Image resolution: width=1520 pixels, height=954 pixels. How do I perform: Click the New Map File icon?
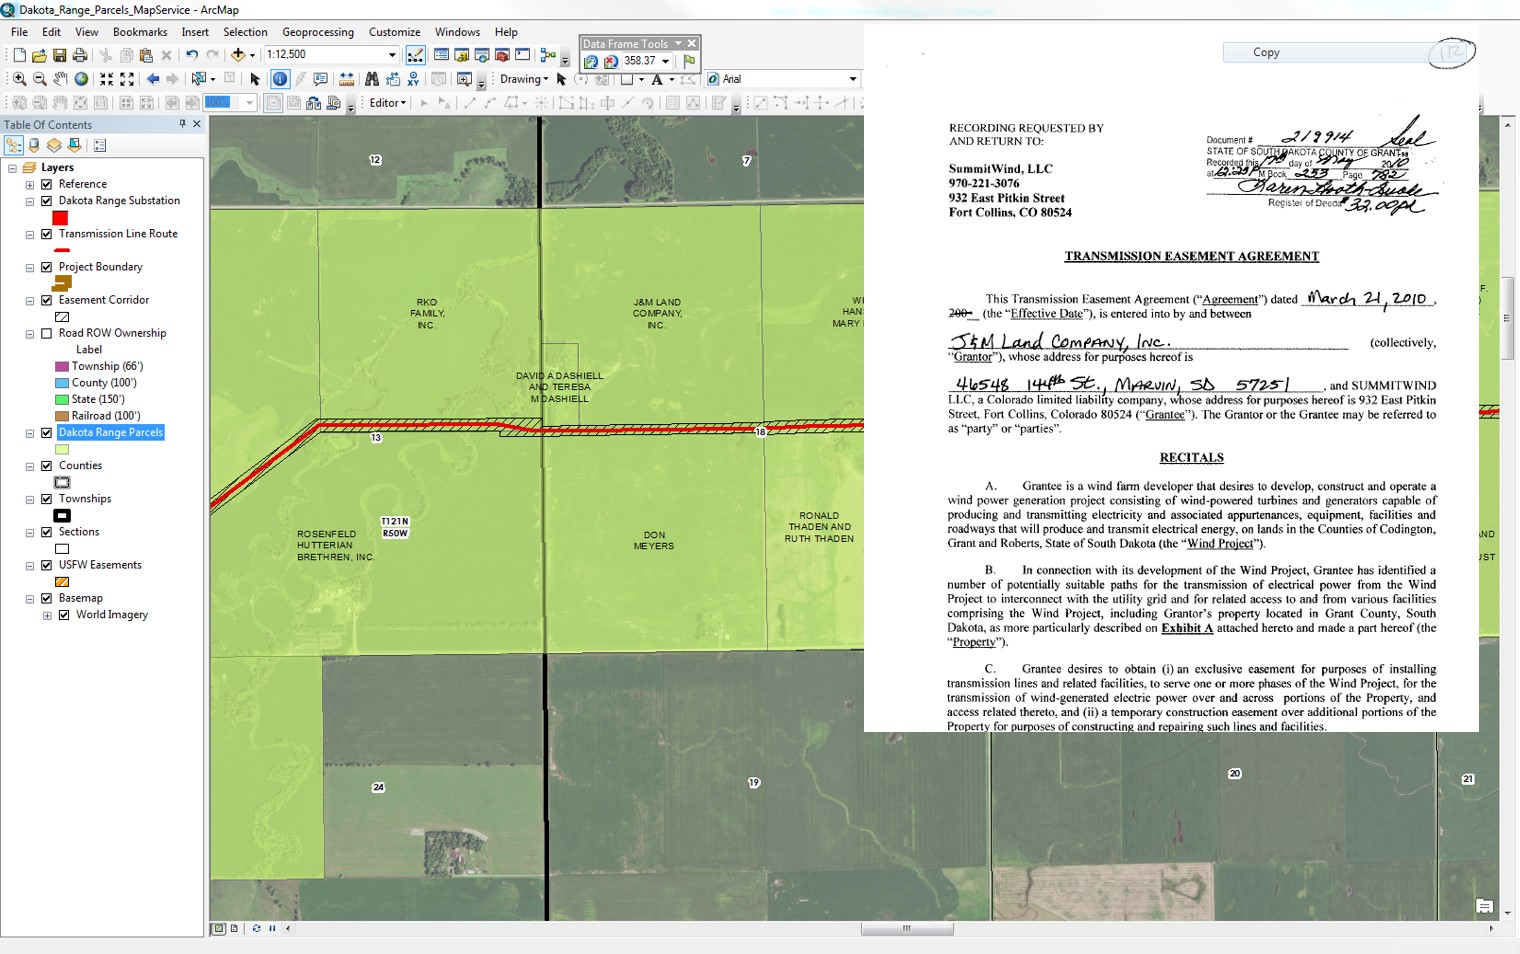pos(19,55)
